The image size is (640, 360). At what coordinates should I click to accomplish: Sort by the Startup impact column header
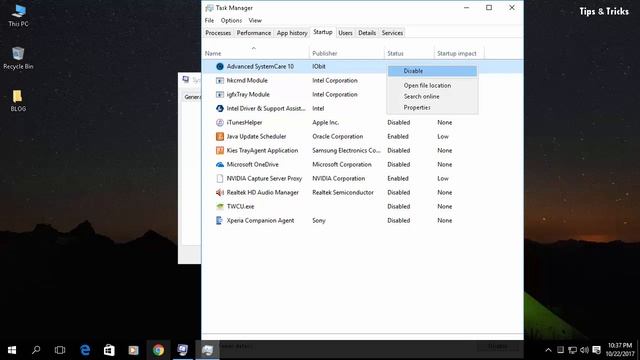[x=459, y=53]
